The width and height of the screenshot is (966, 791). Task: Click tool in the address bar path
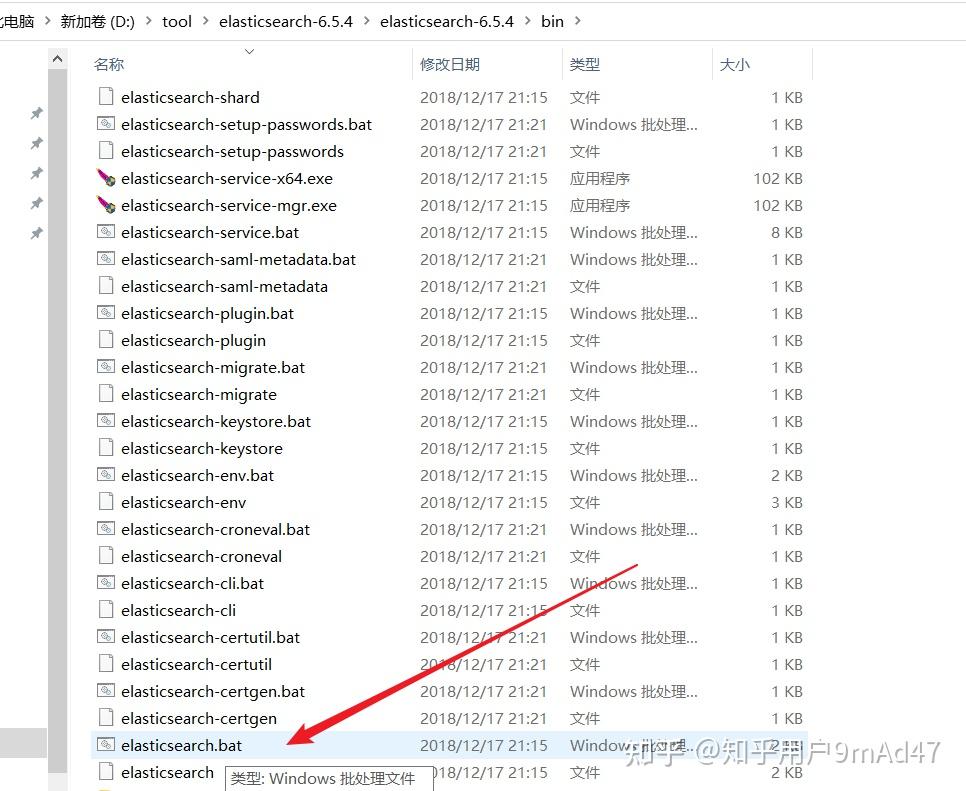(177, 21)
